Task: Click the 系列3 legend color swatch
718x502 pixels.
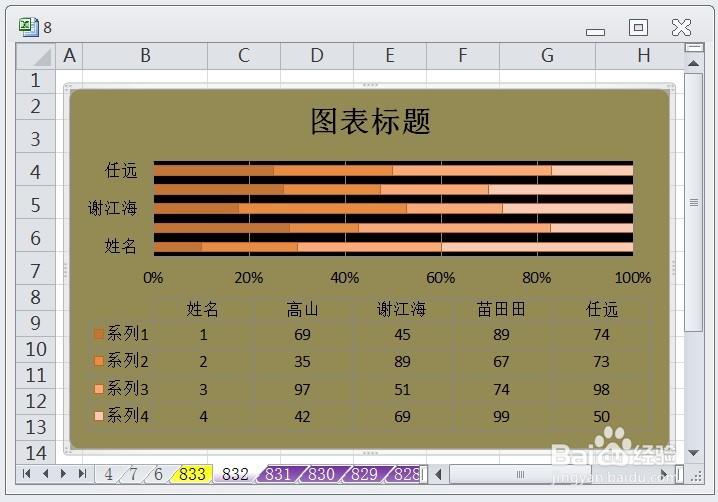Action: click(x=98, y=389)
